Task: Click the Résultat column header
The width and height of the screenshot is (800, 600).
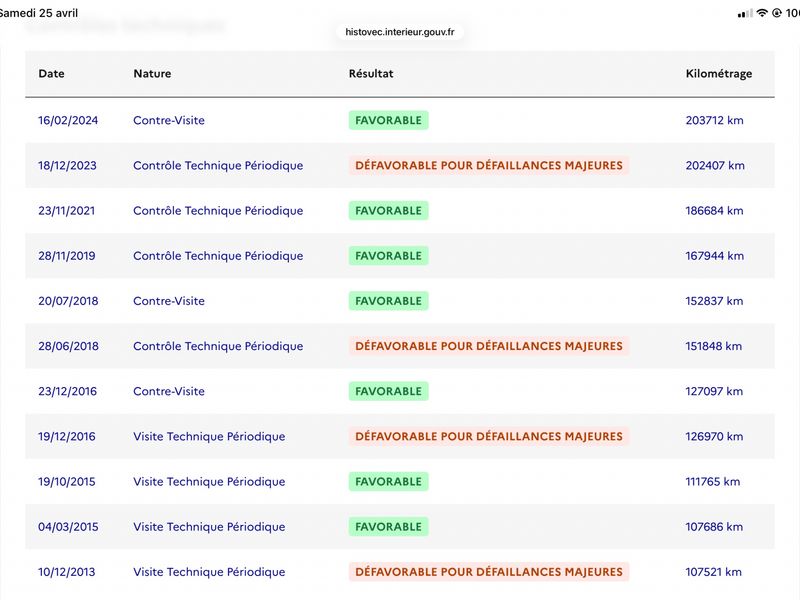Action: (371, 73)
